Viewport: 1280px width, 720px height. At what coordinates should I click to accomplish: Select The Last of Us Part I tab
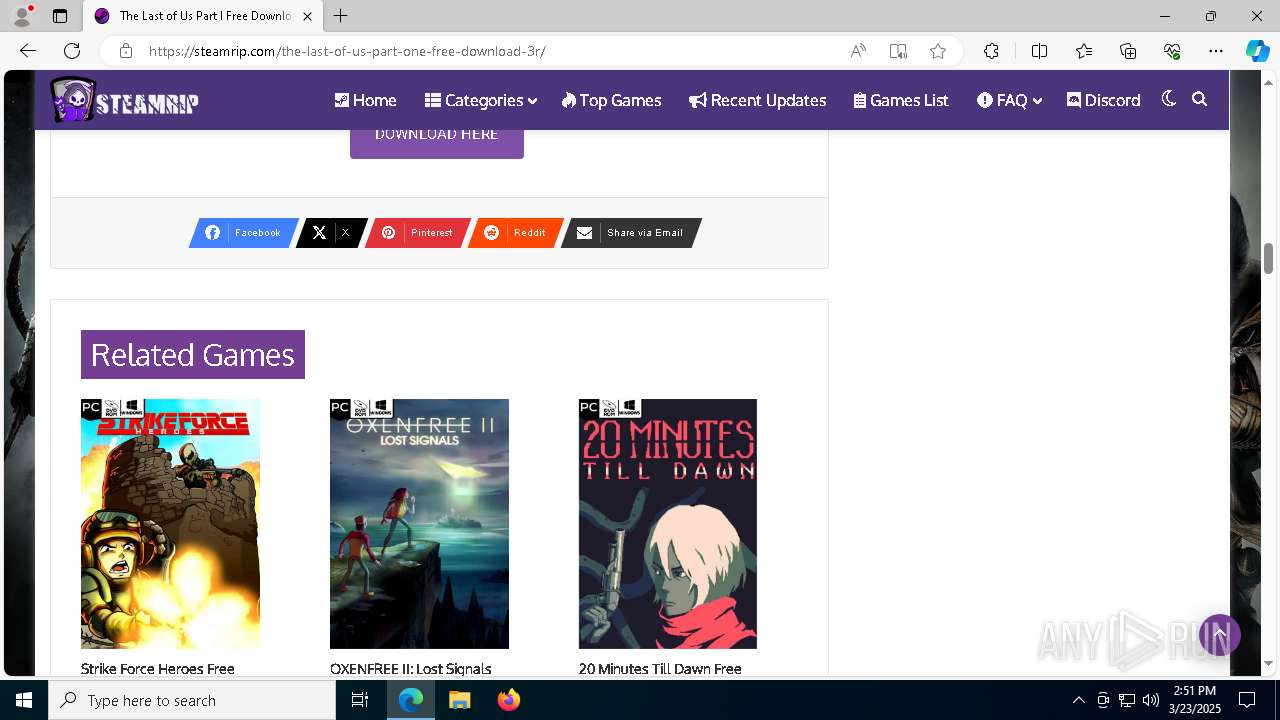(203, 16)
